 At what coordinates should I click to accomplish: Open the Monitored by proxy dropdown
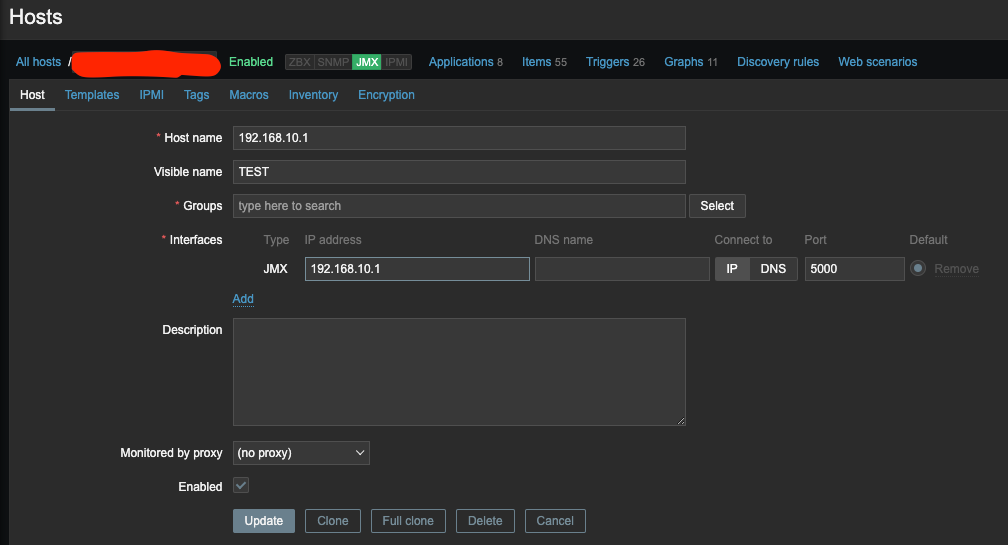[x=301, y=453]
